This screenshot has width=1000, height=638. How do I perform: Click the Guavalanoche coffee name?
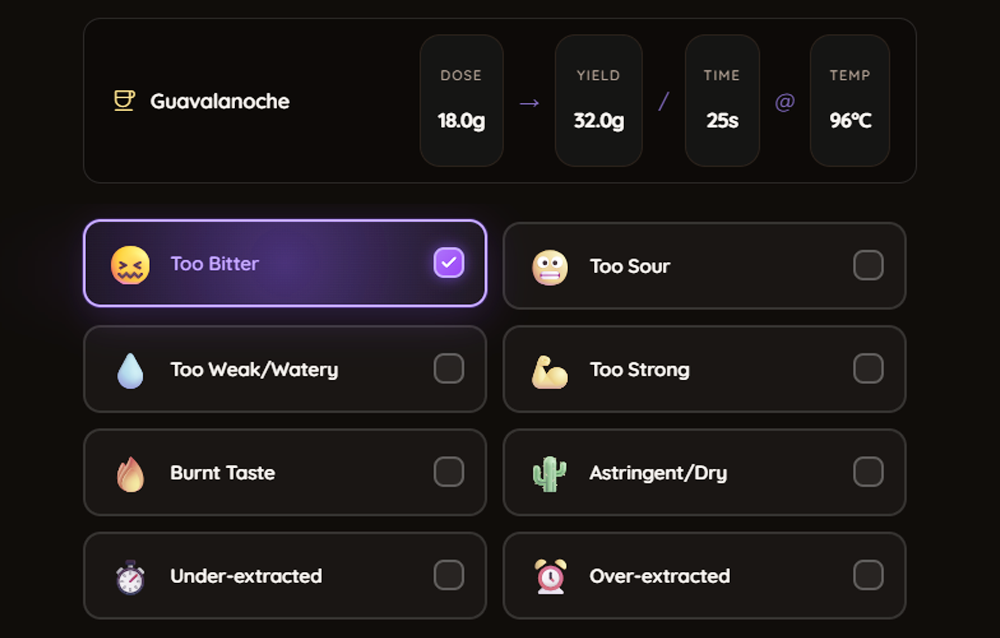[220, 101]
